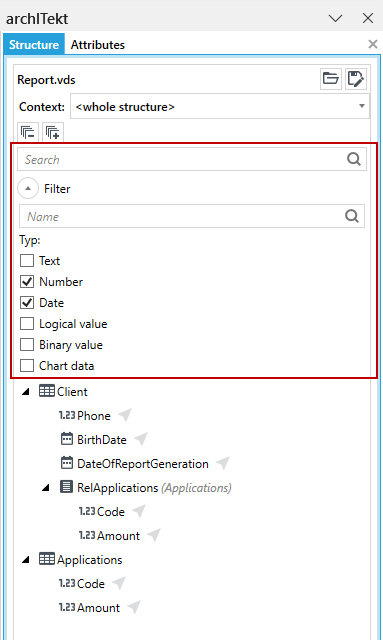Click the insert arrow beside DateOfReportGeneration
Image resolution: width=383 pixels, height=640 pixels.
click(x=223, y=464)
